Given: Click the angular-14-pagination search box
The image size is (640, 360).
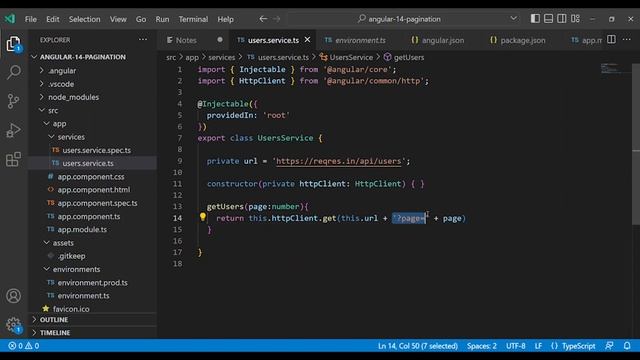Looking at the screenshot, I should [x=398, y=19].
